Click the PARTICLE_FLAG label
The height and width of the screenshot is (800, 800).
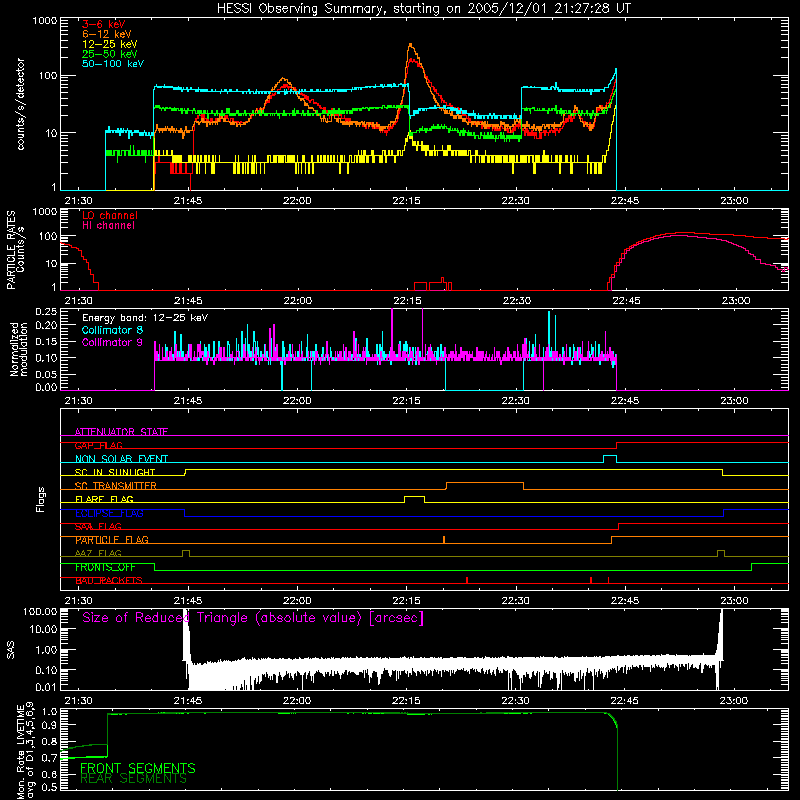[112, 540]
